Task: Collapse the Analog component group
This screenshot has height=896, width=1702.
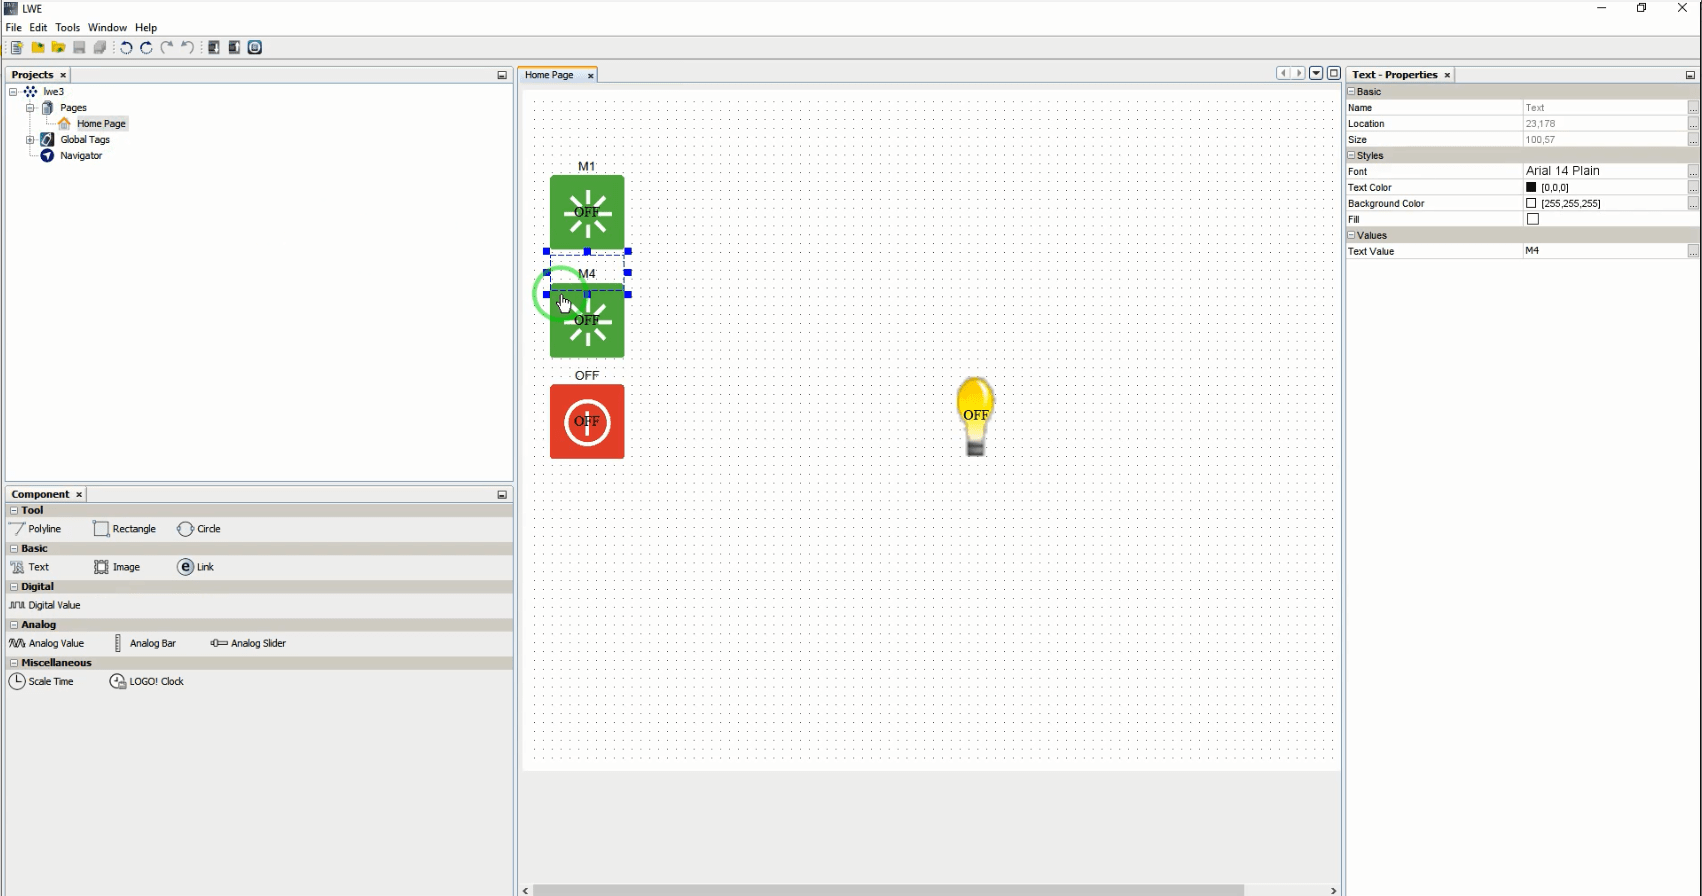Action: (14, 625)
